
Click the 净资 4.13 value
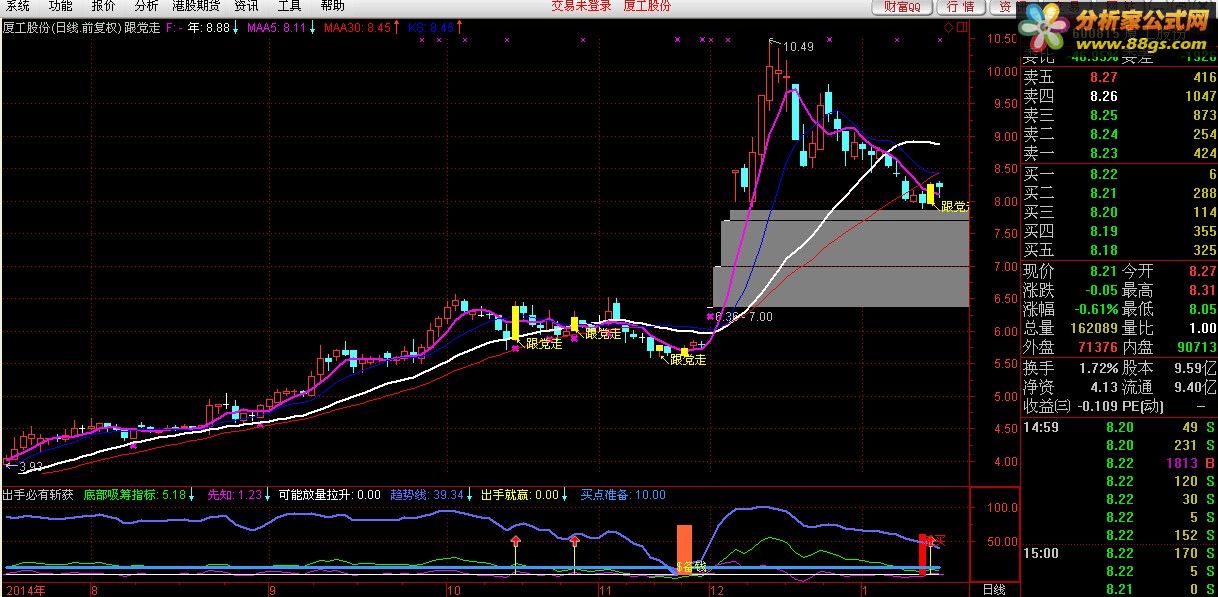point(1102,386)
